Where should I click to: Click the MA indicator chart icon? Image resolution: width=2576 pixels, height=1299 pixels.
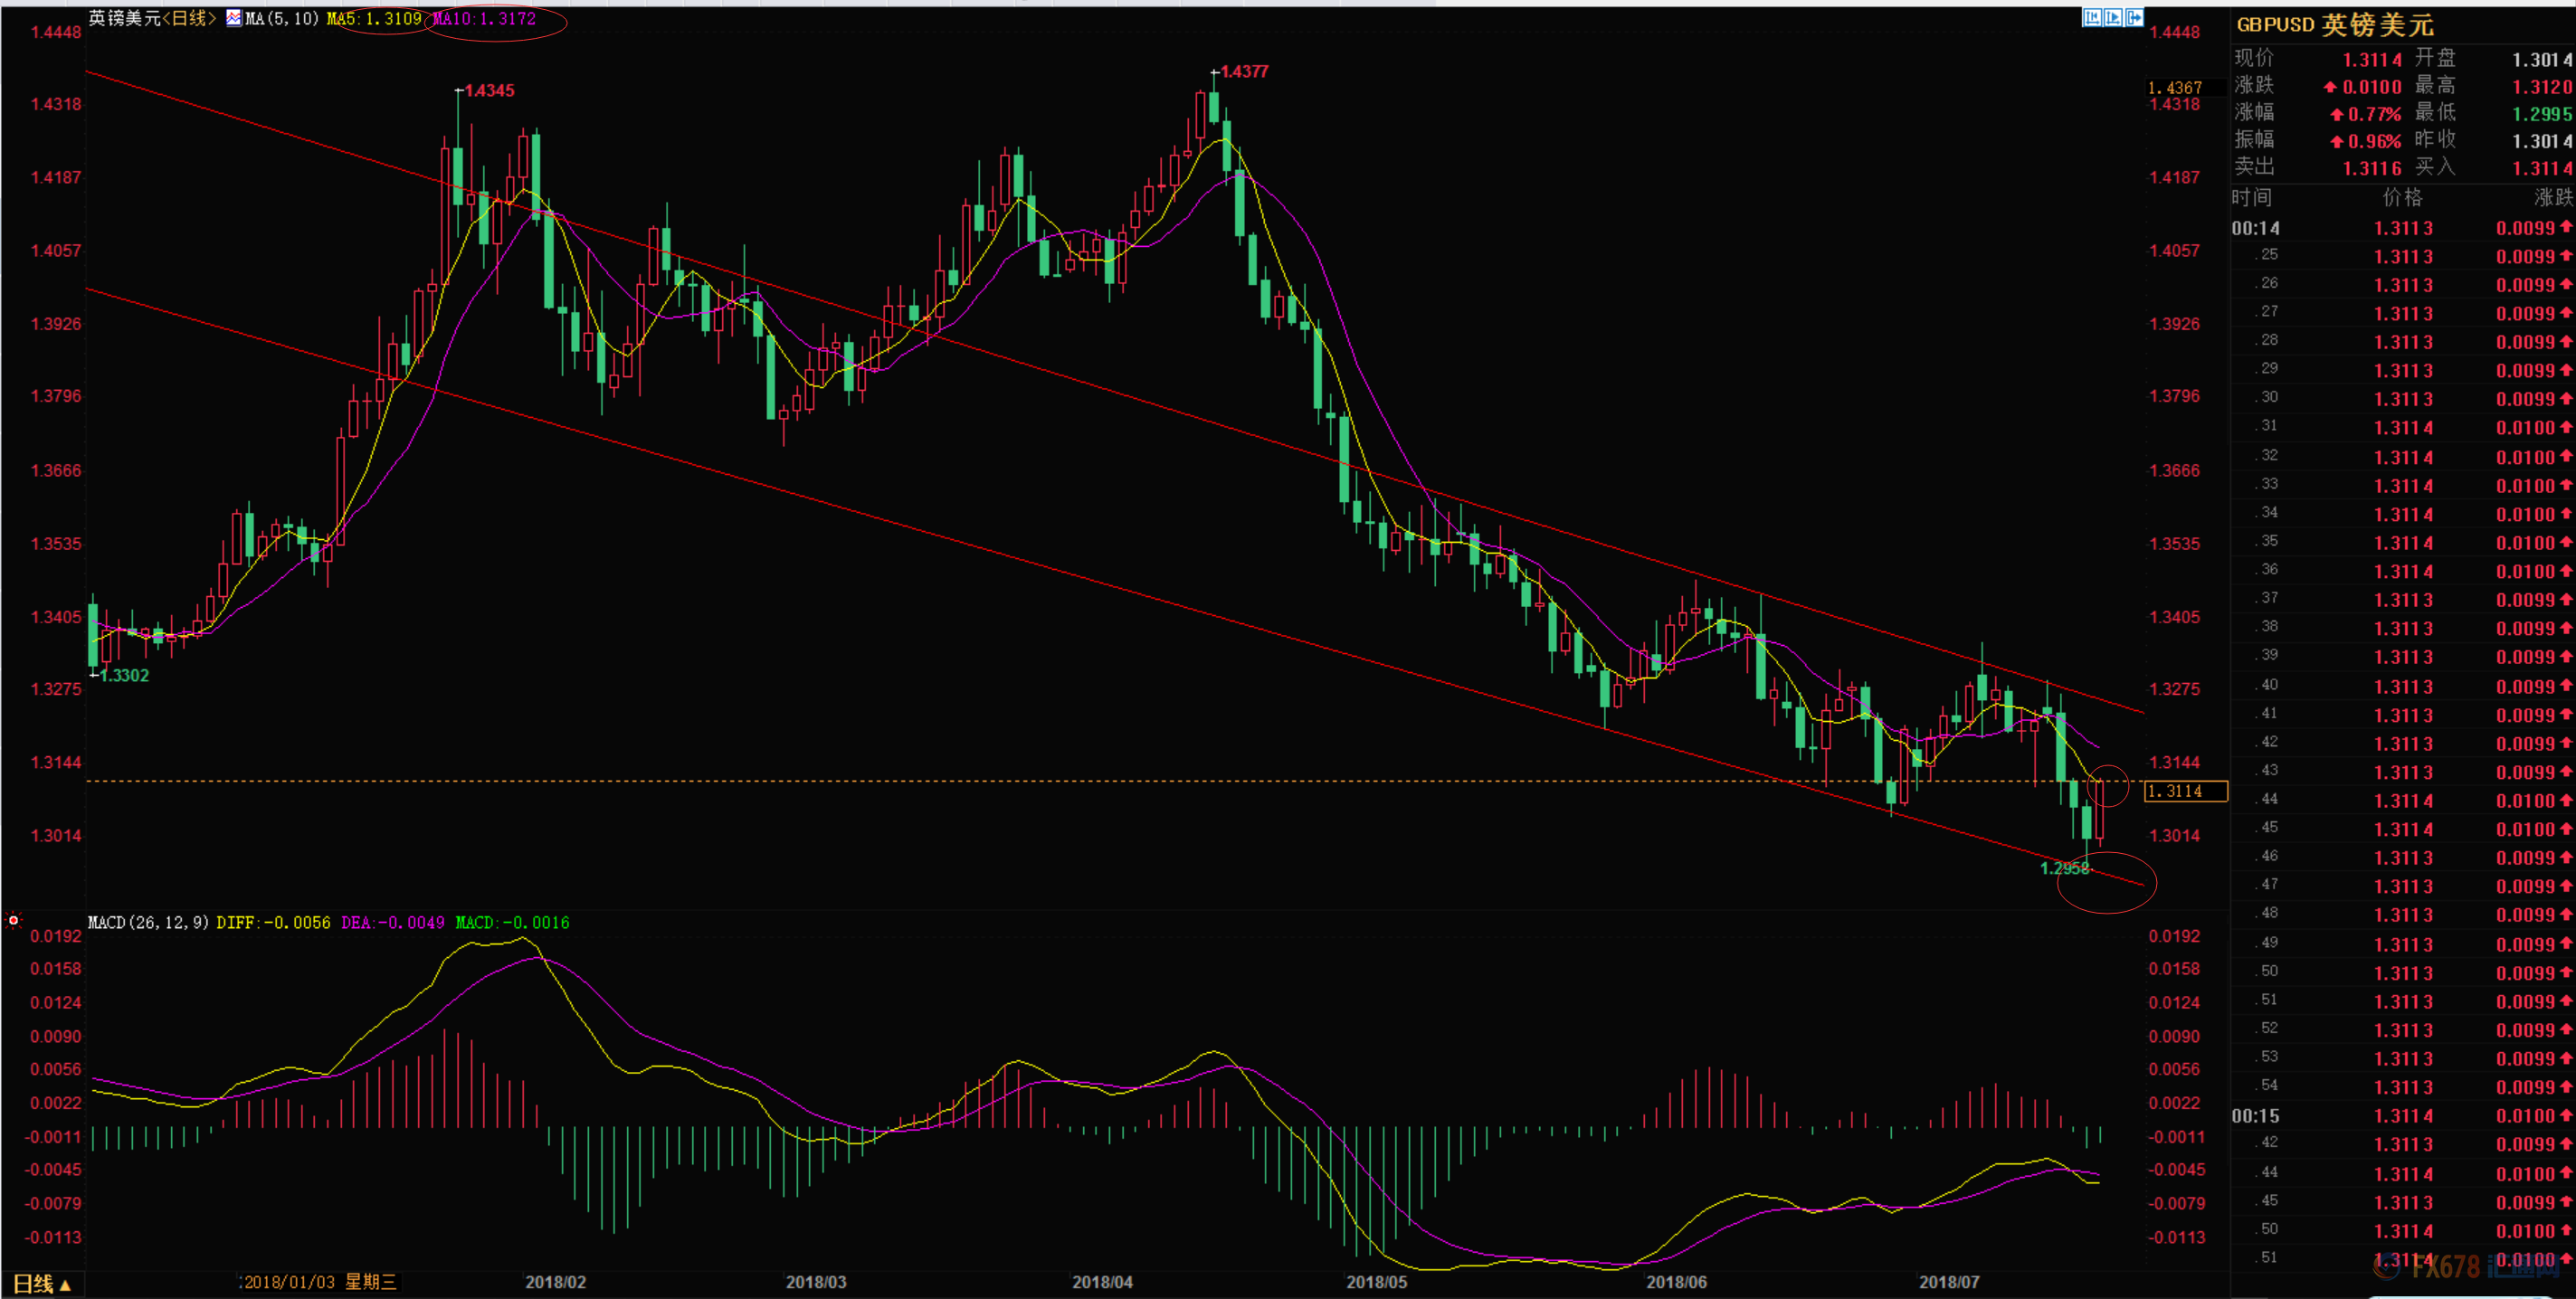(234, 18)
